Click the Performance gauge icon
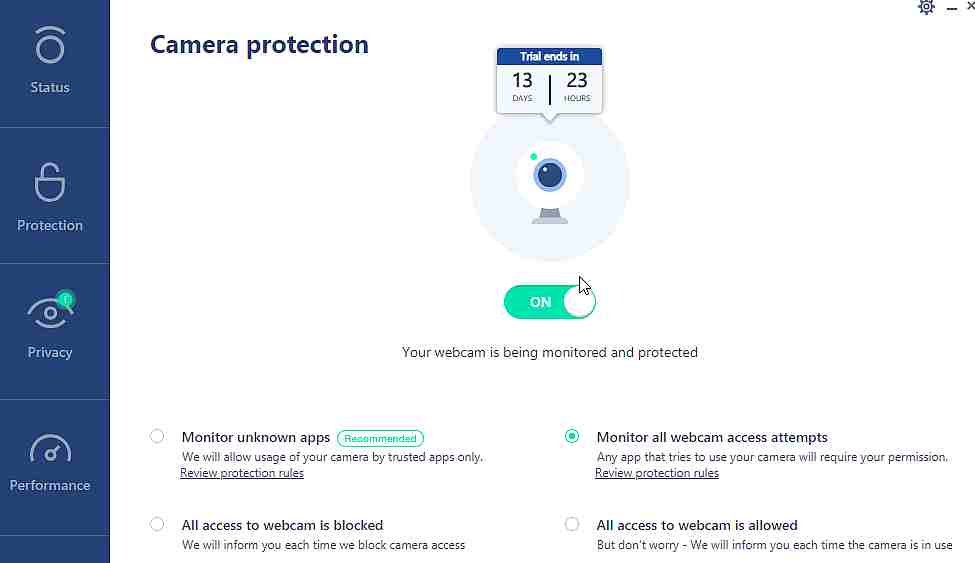Image resolution: width=975 pixels, height=563 pixels. 50,449
